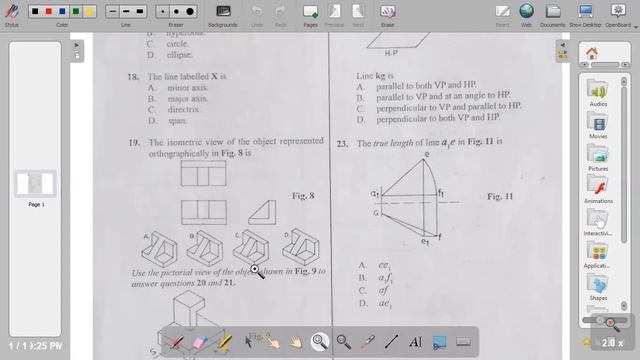Choose the yellow pen color
Image resolution: width=640 pixels, height=360 pixels.
tap(89, 11)
